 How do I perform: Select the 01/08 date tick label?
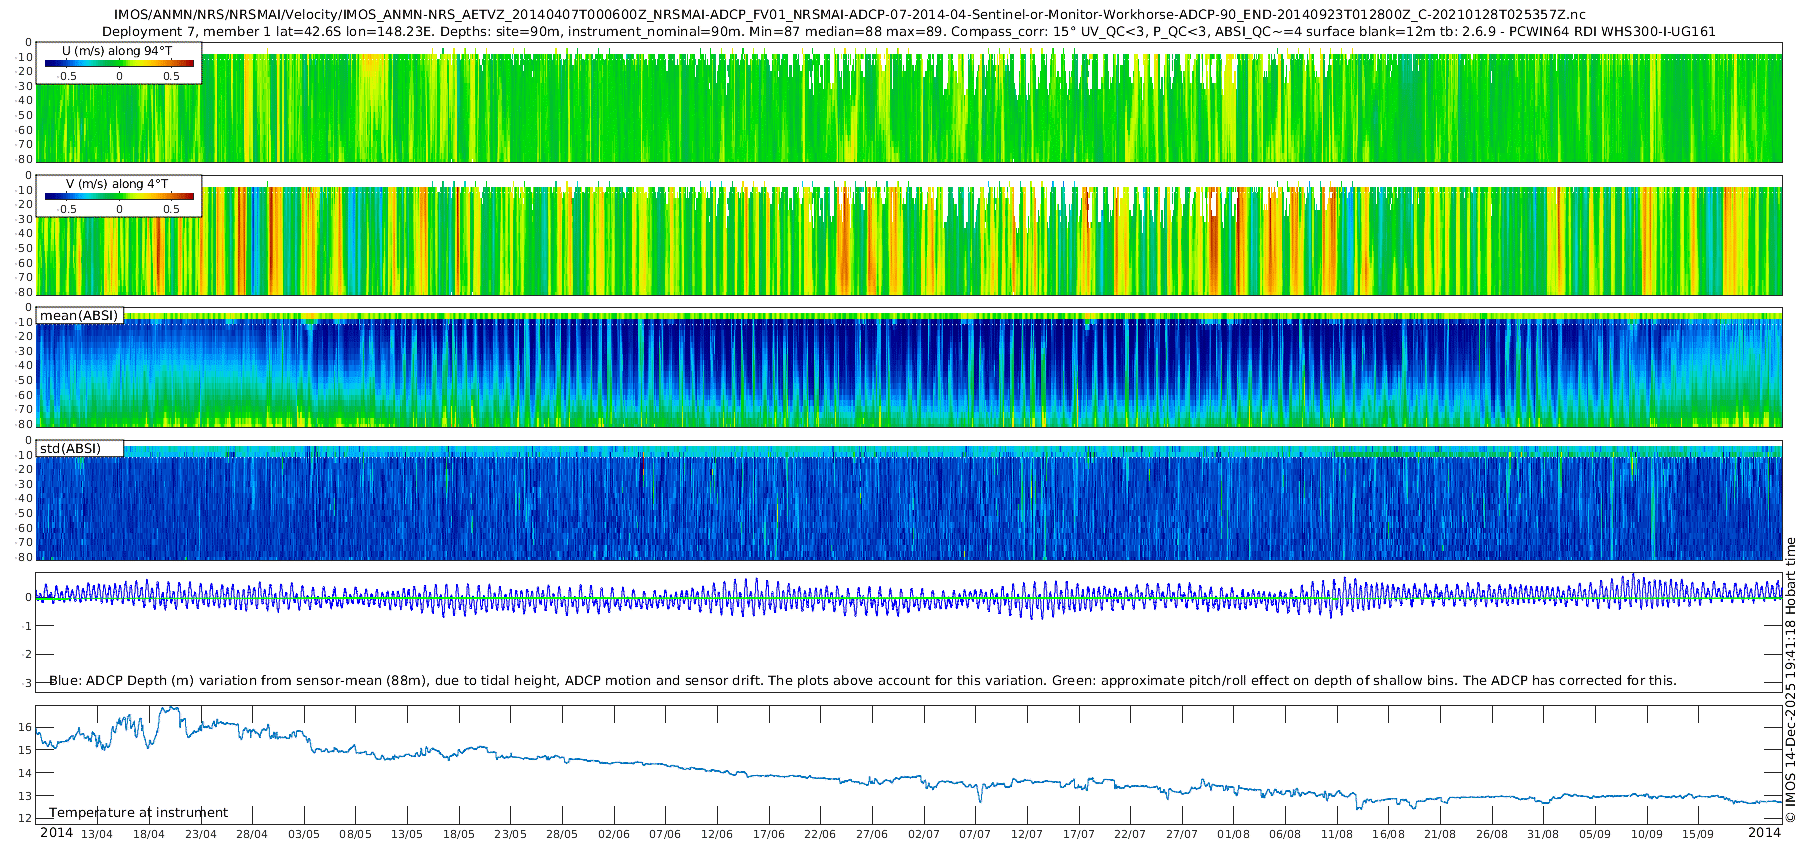[1233, 834]
